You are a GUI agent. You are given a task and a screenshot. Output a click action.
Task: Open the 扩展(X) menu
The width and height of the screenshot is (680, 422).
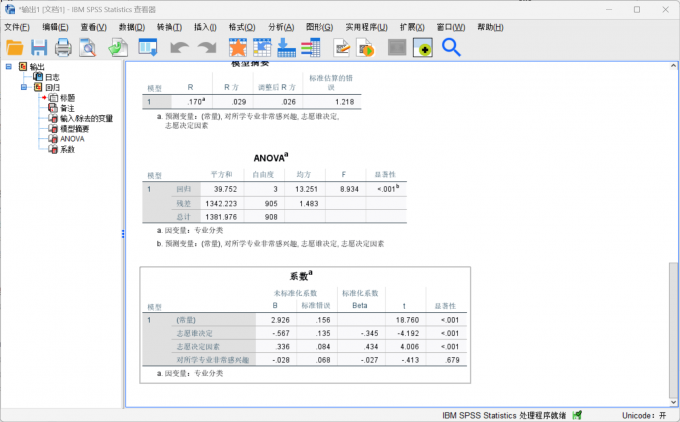pyautogui.click(x=412, y=27)
